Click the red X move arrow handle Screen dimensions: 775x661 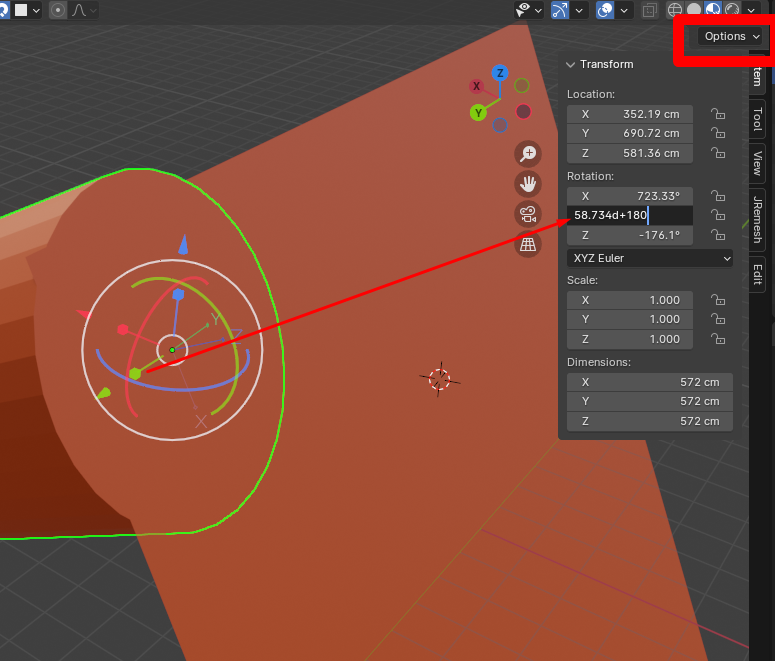click(x=84, y=313)
